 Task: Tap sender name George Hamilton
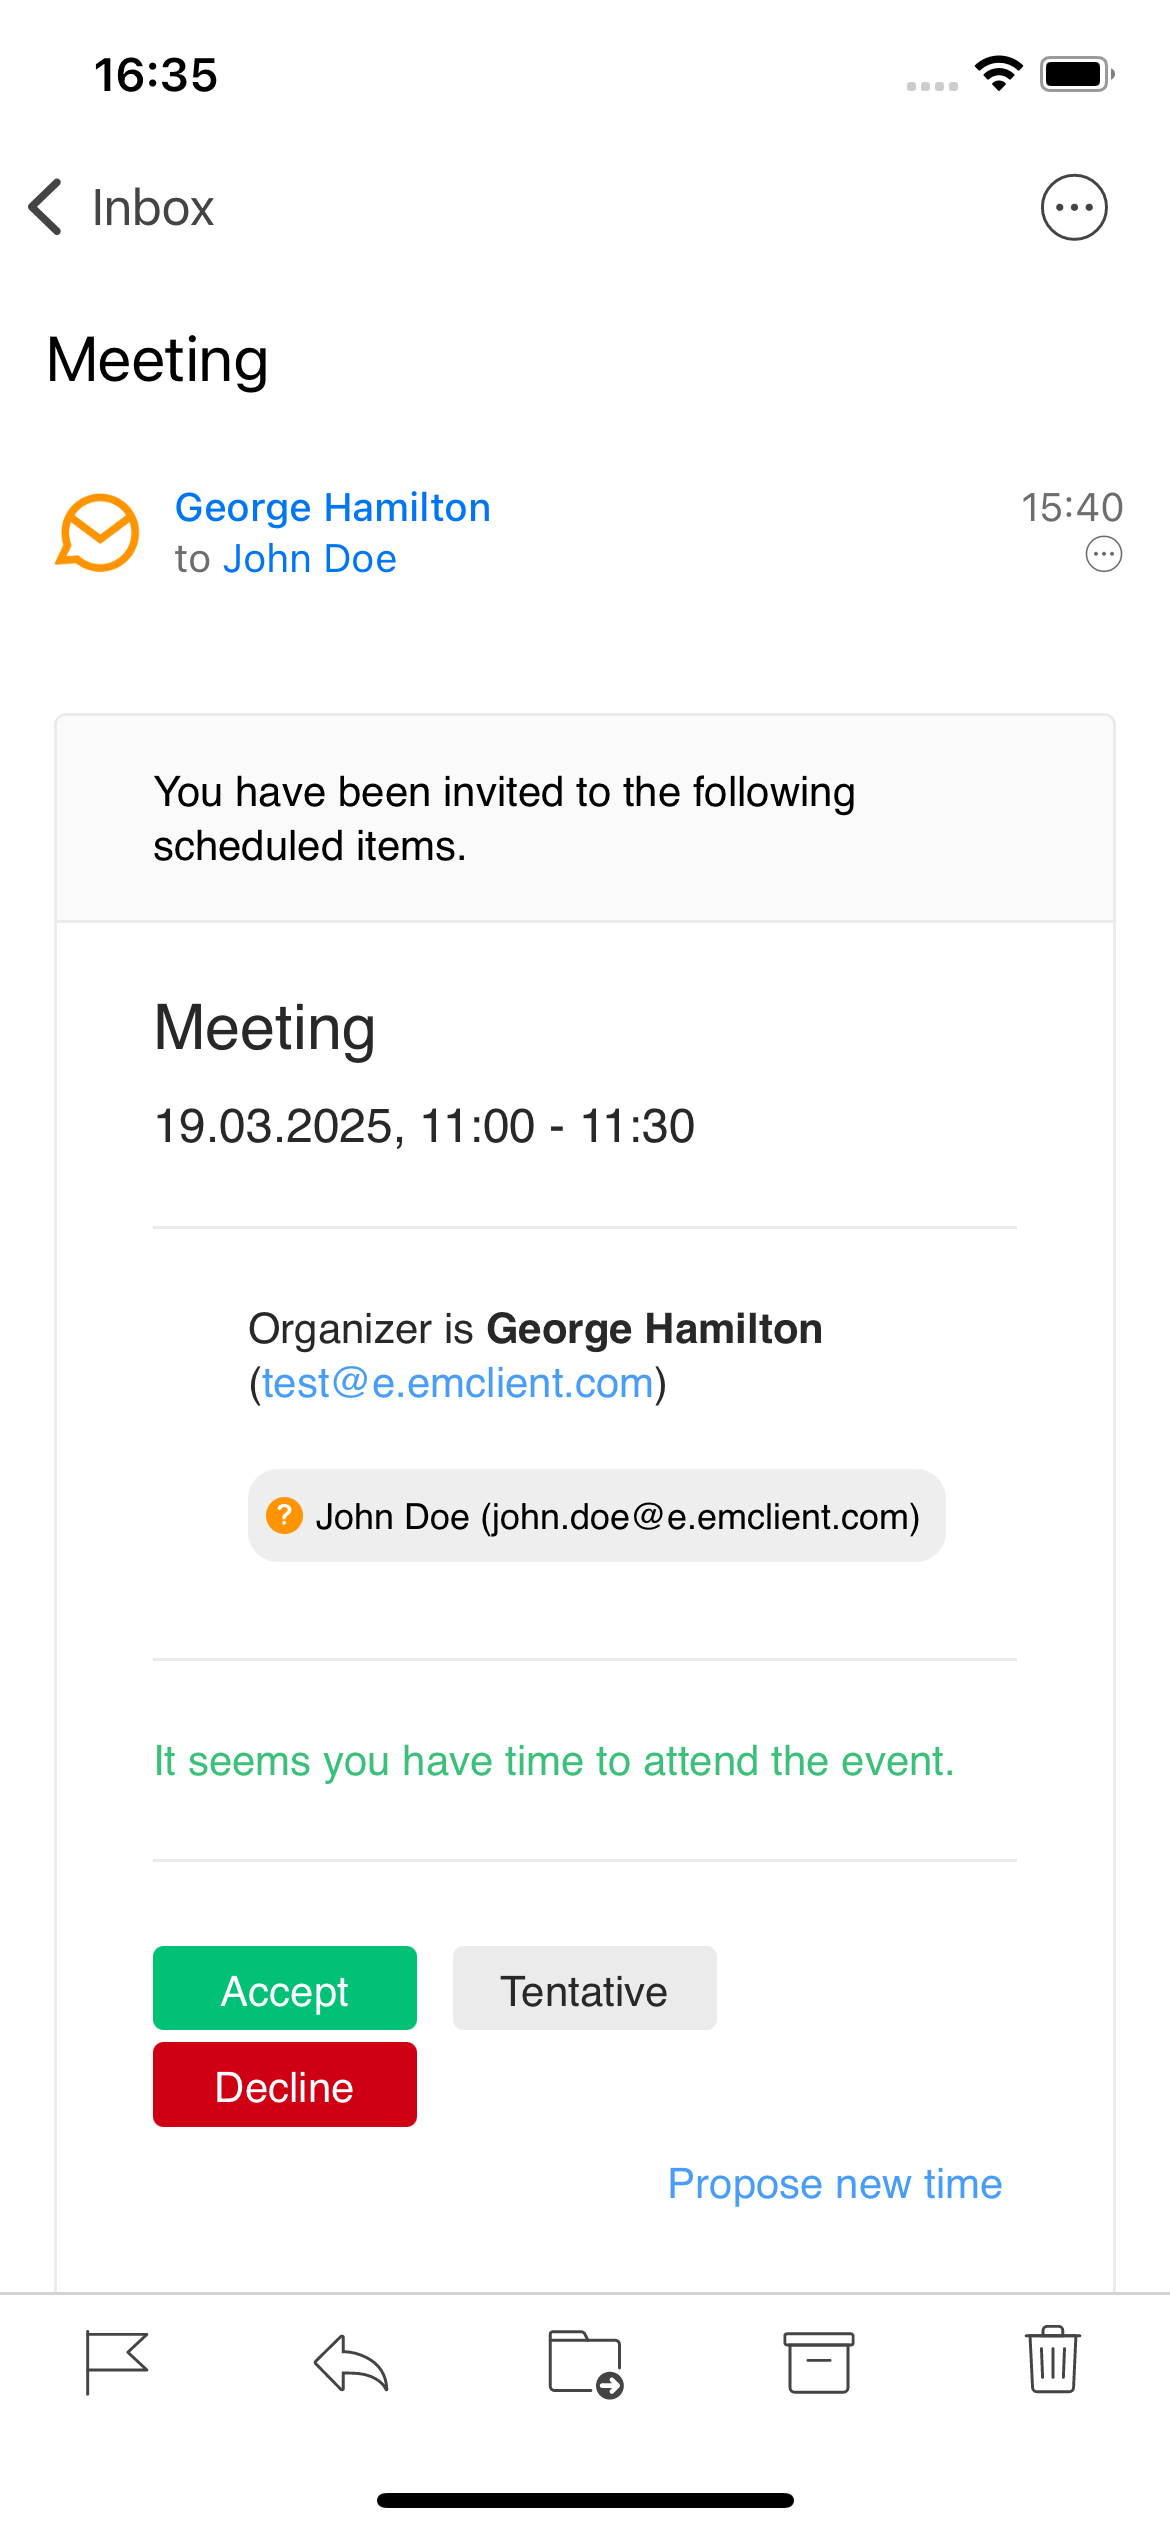click(x=333, y=507)
